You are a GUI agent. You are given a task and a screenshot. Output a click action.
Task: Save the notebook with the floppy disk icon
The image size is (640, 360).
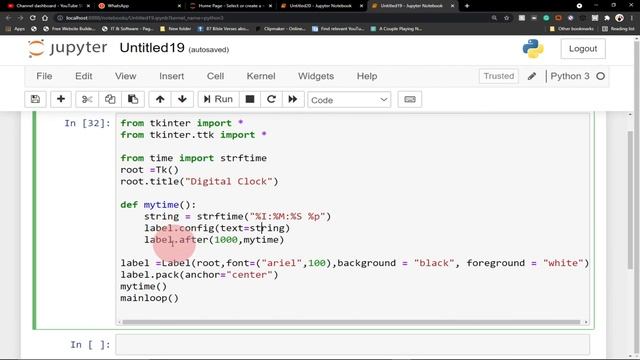tap(36, 99)
